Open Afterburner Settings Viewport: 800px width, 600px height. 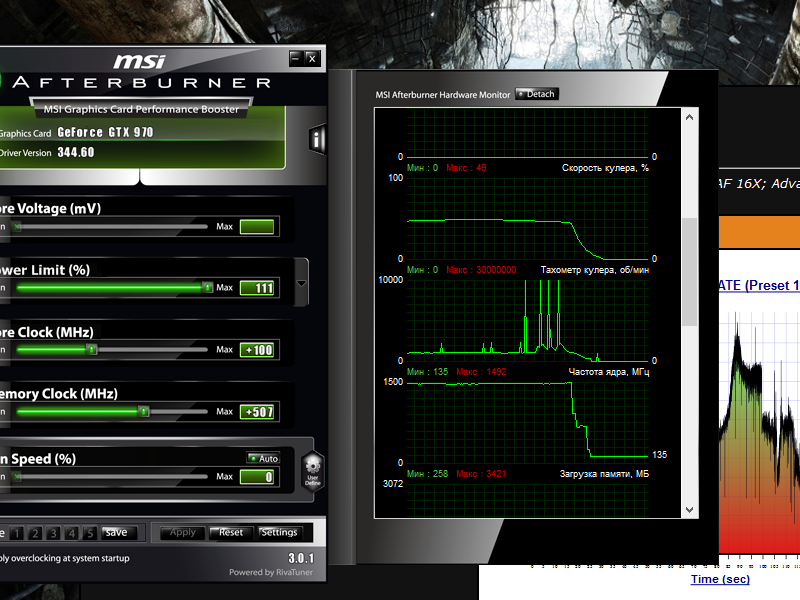[x=279, y=533]
